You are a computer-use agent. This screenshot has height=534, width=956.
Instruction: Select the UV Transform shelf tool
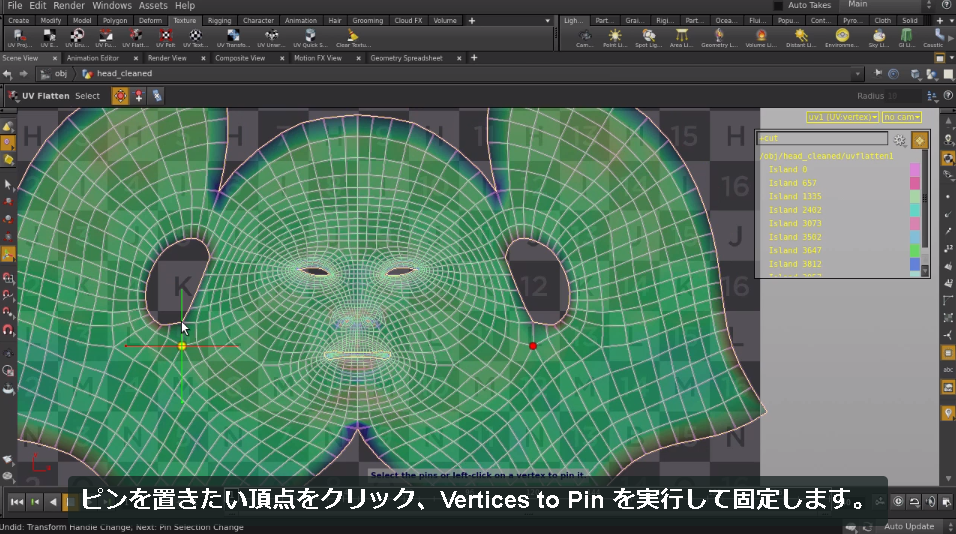click(x=233, y=38)
